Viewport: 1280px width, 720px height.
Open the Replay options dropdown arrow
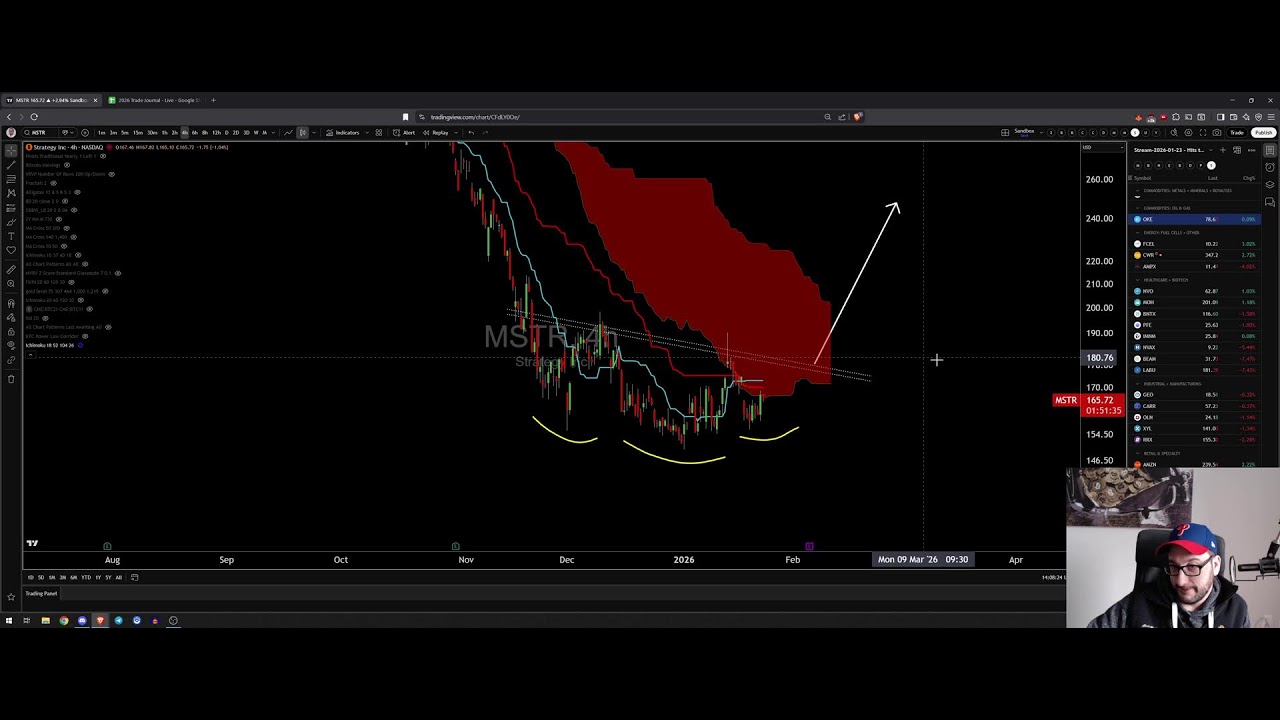[456, 132]
